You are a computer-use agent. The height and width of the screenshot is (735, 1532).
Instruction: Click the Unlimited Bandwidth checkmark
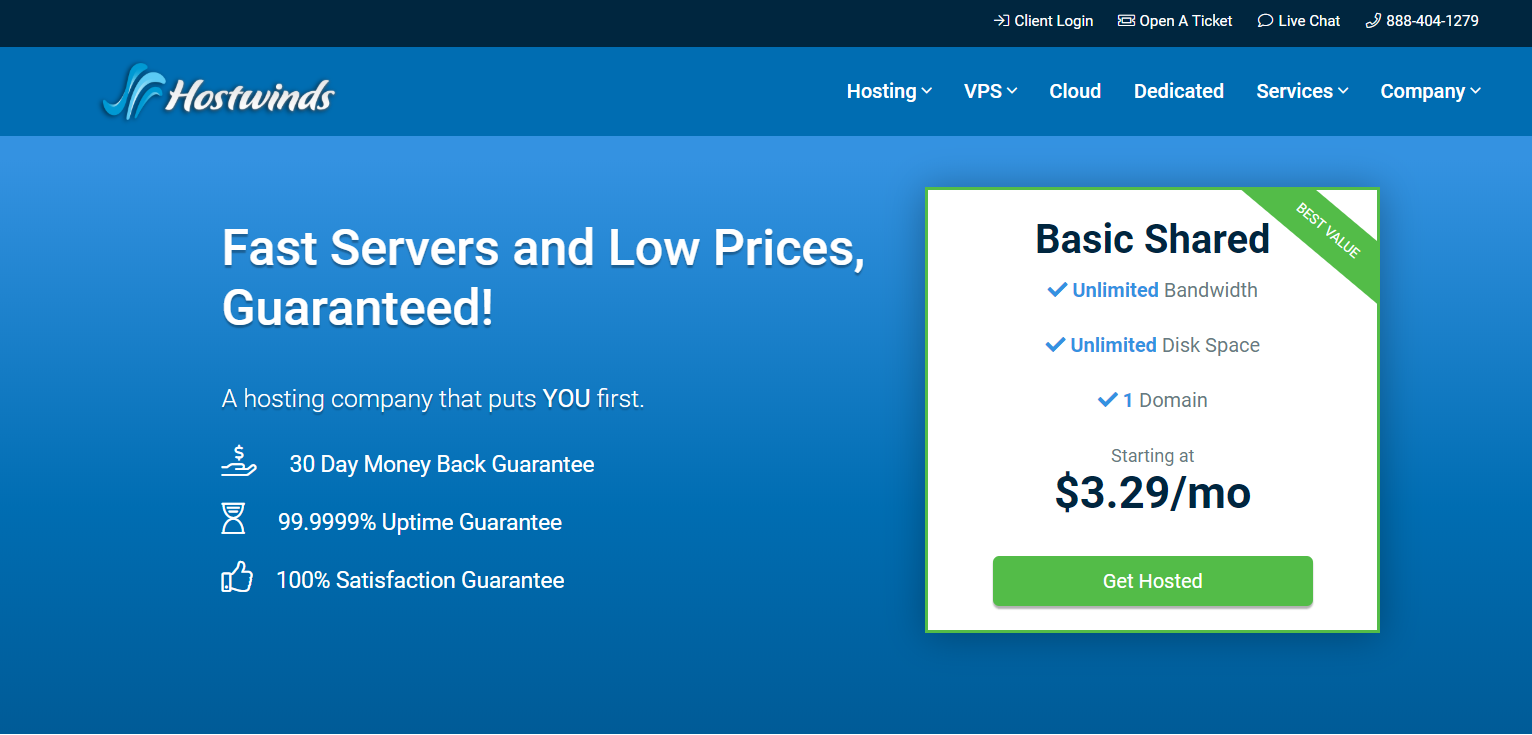(1057, 290)
